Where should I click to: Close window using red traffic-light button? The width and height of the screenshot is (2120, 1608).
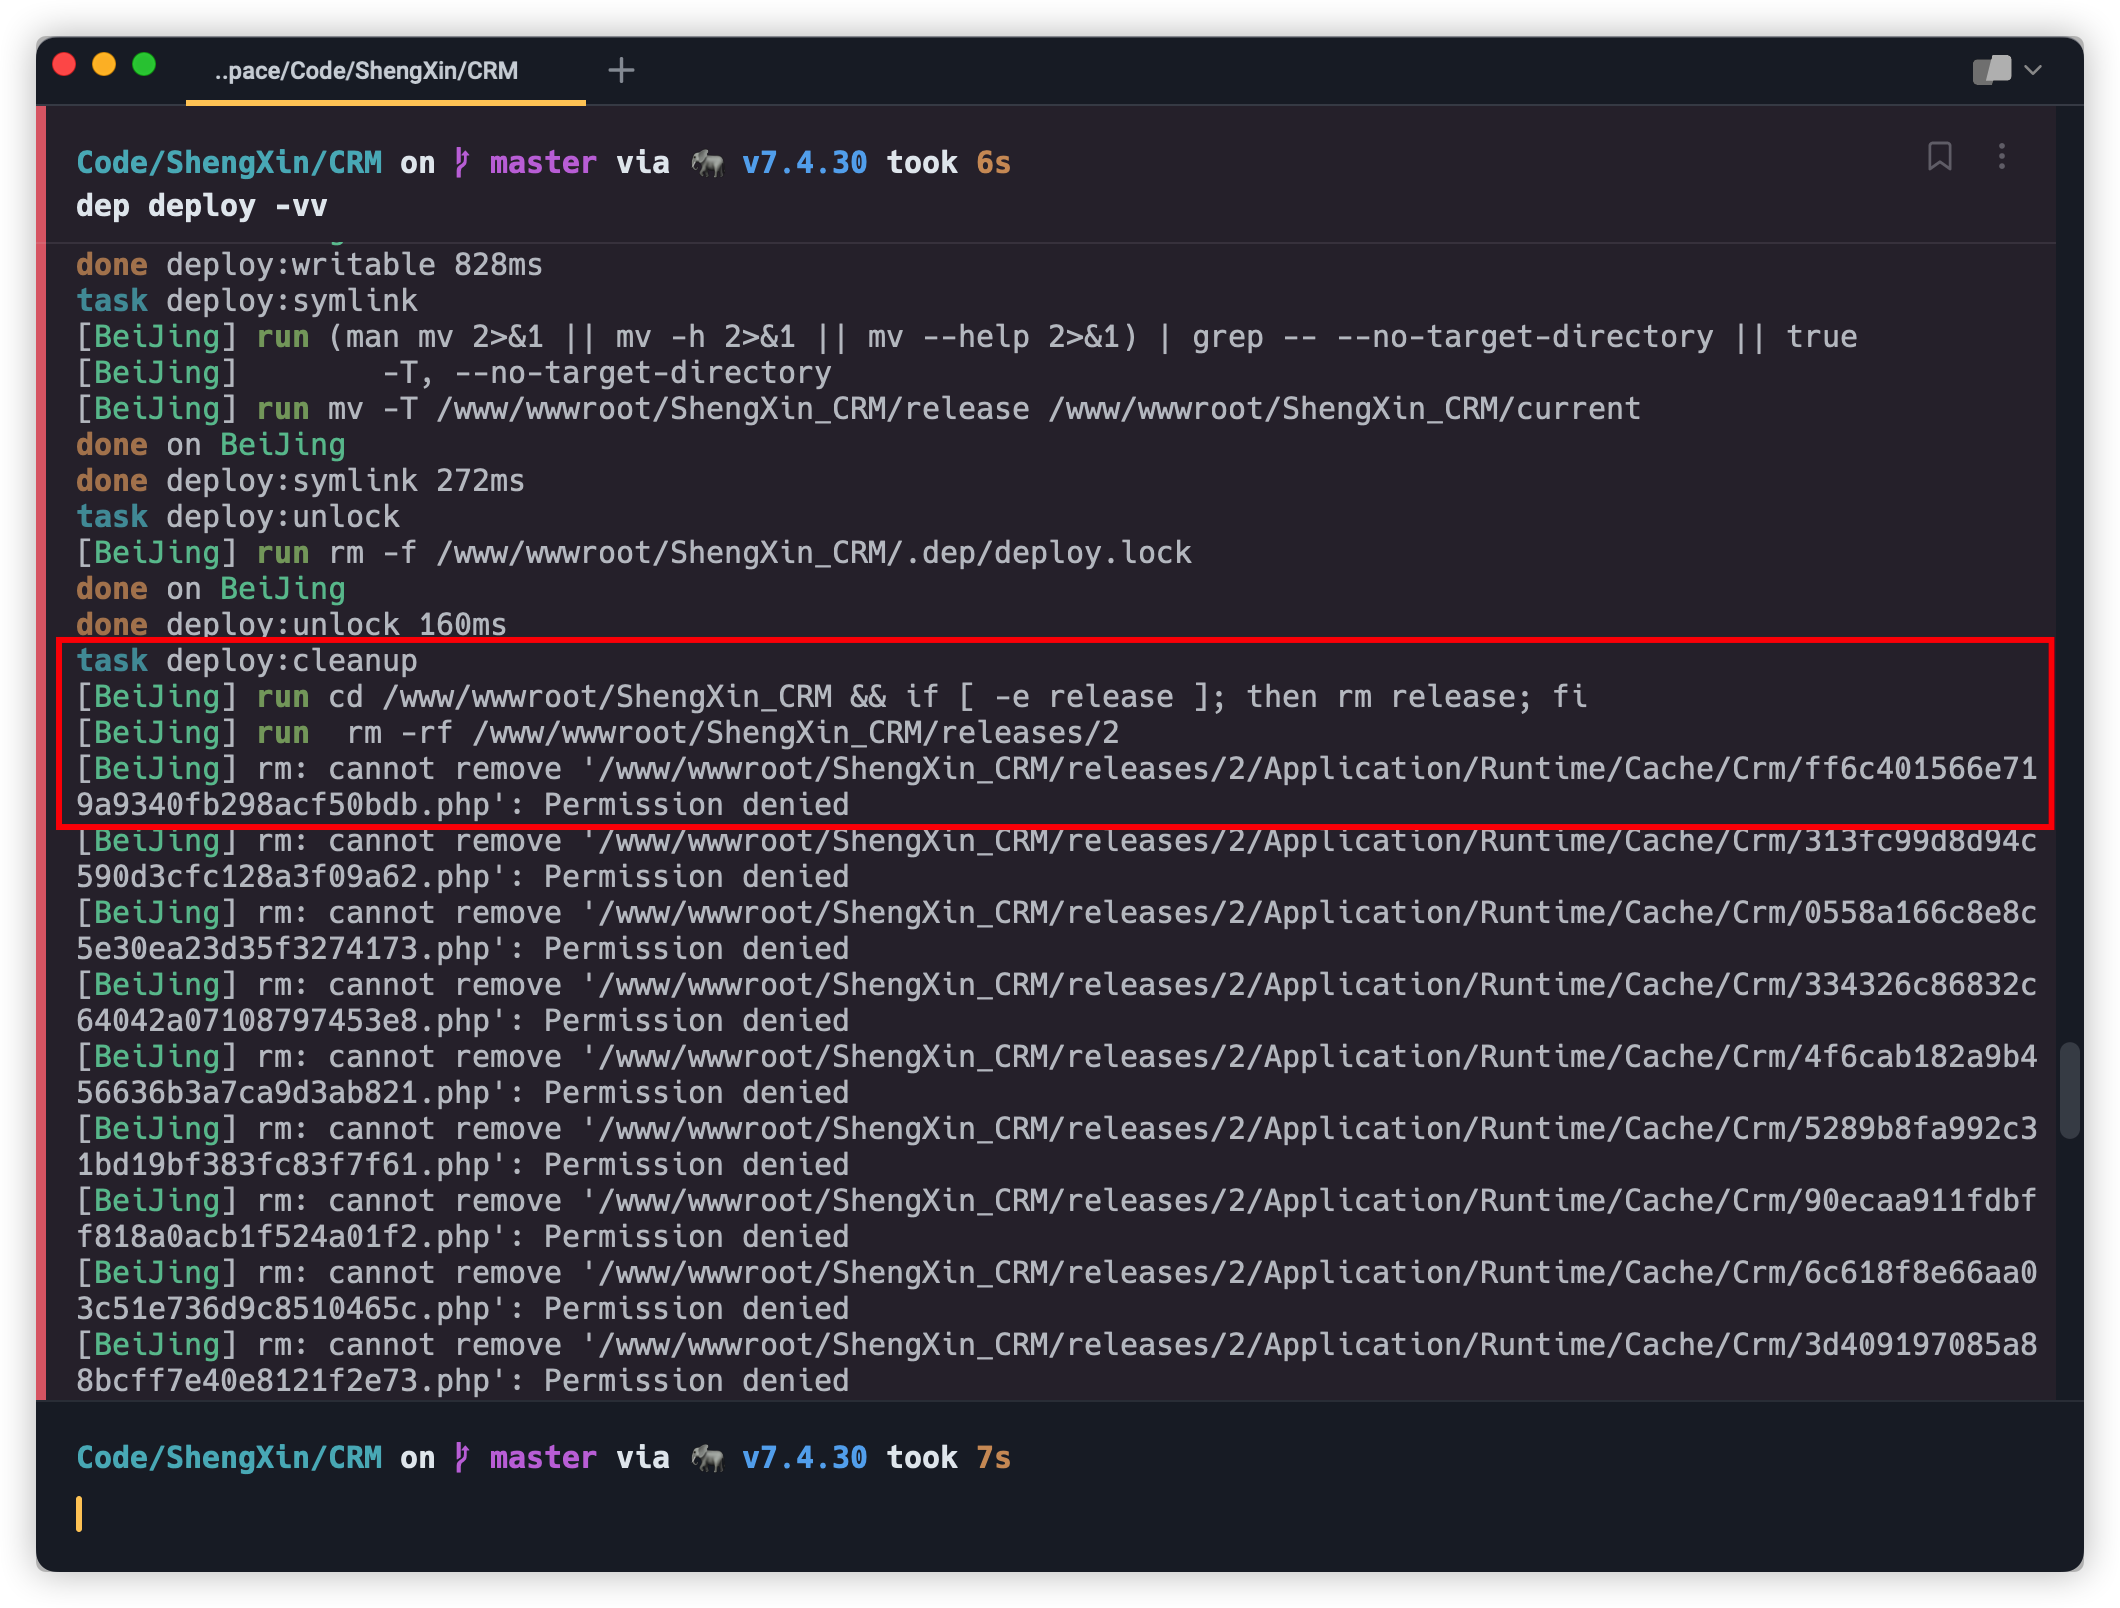pyautogui.click(x=64, y=65)
